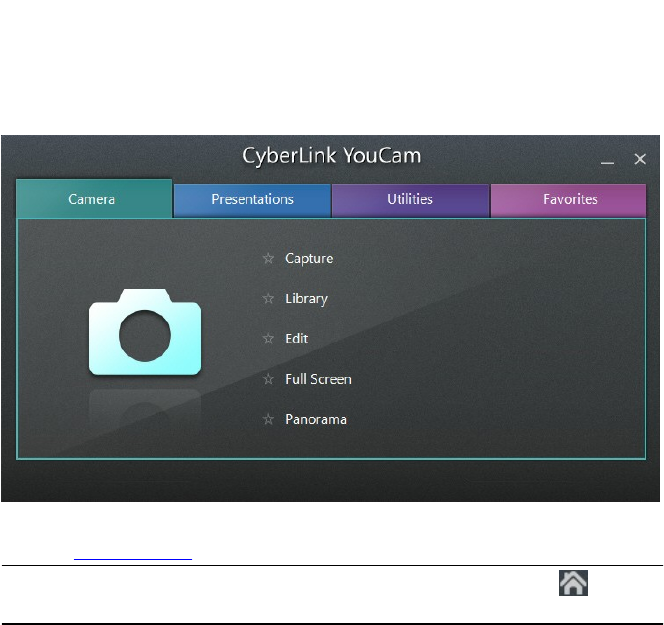Close the CyberLink YouCam window
This screenshot has width=664, height=625.
tap(640, 159)
